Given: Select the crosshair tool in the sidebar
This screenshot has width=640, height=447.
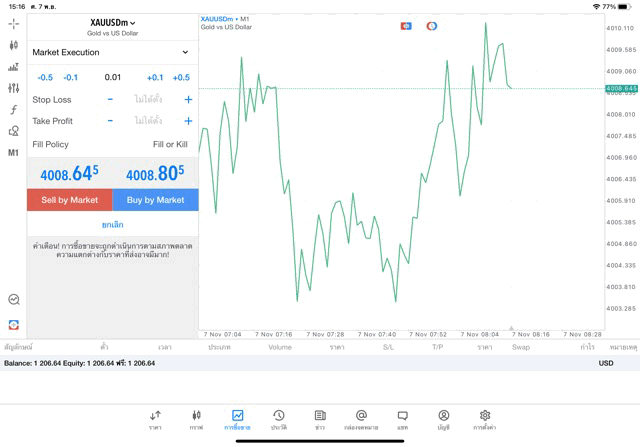Looking at the screenshot, I should [13, 23].
